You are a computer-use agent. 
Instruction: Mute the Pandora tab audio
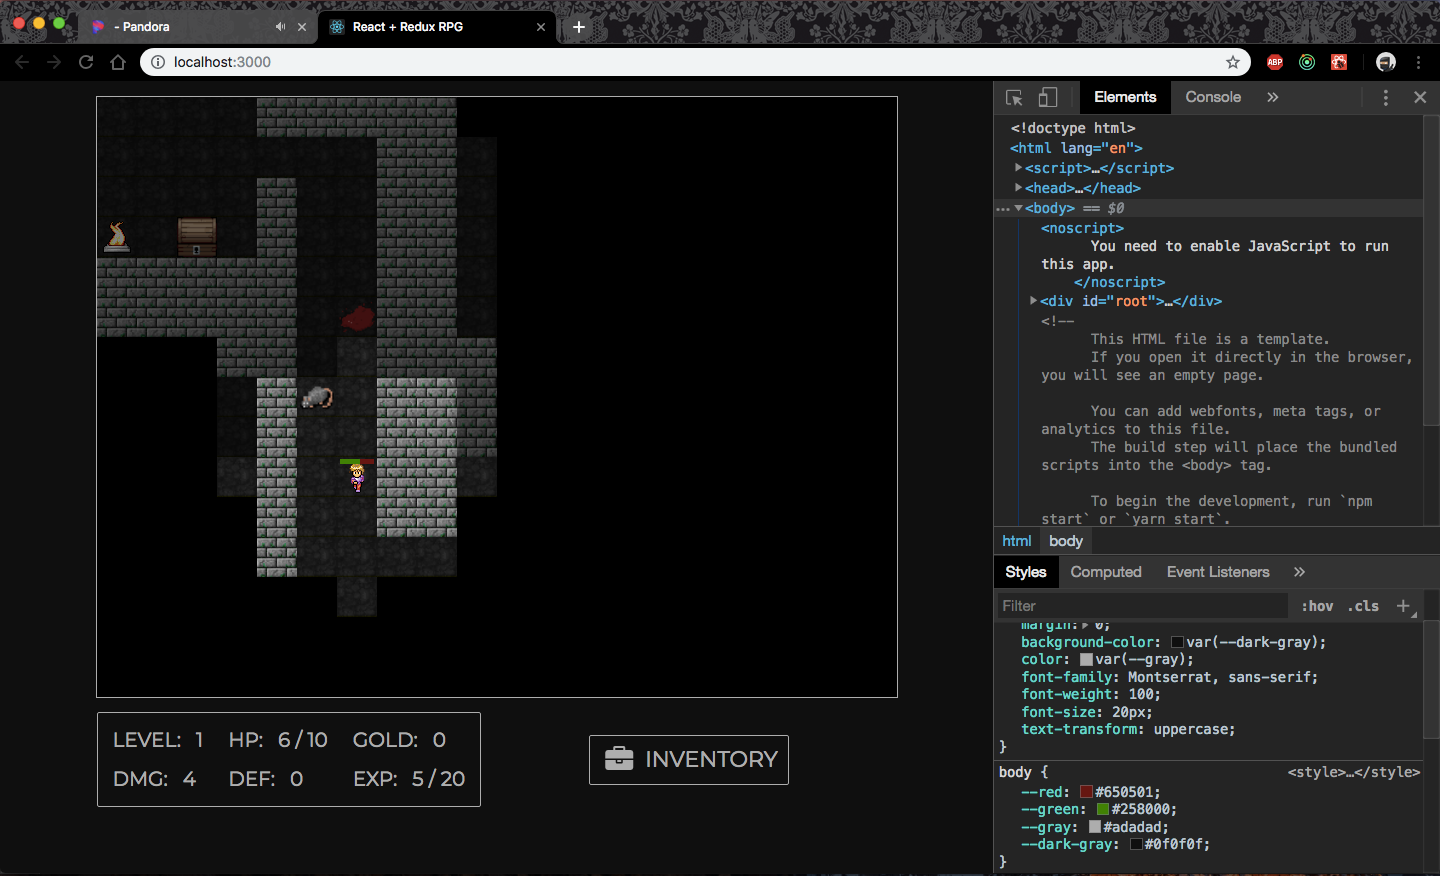[280, 27]
